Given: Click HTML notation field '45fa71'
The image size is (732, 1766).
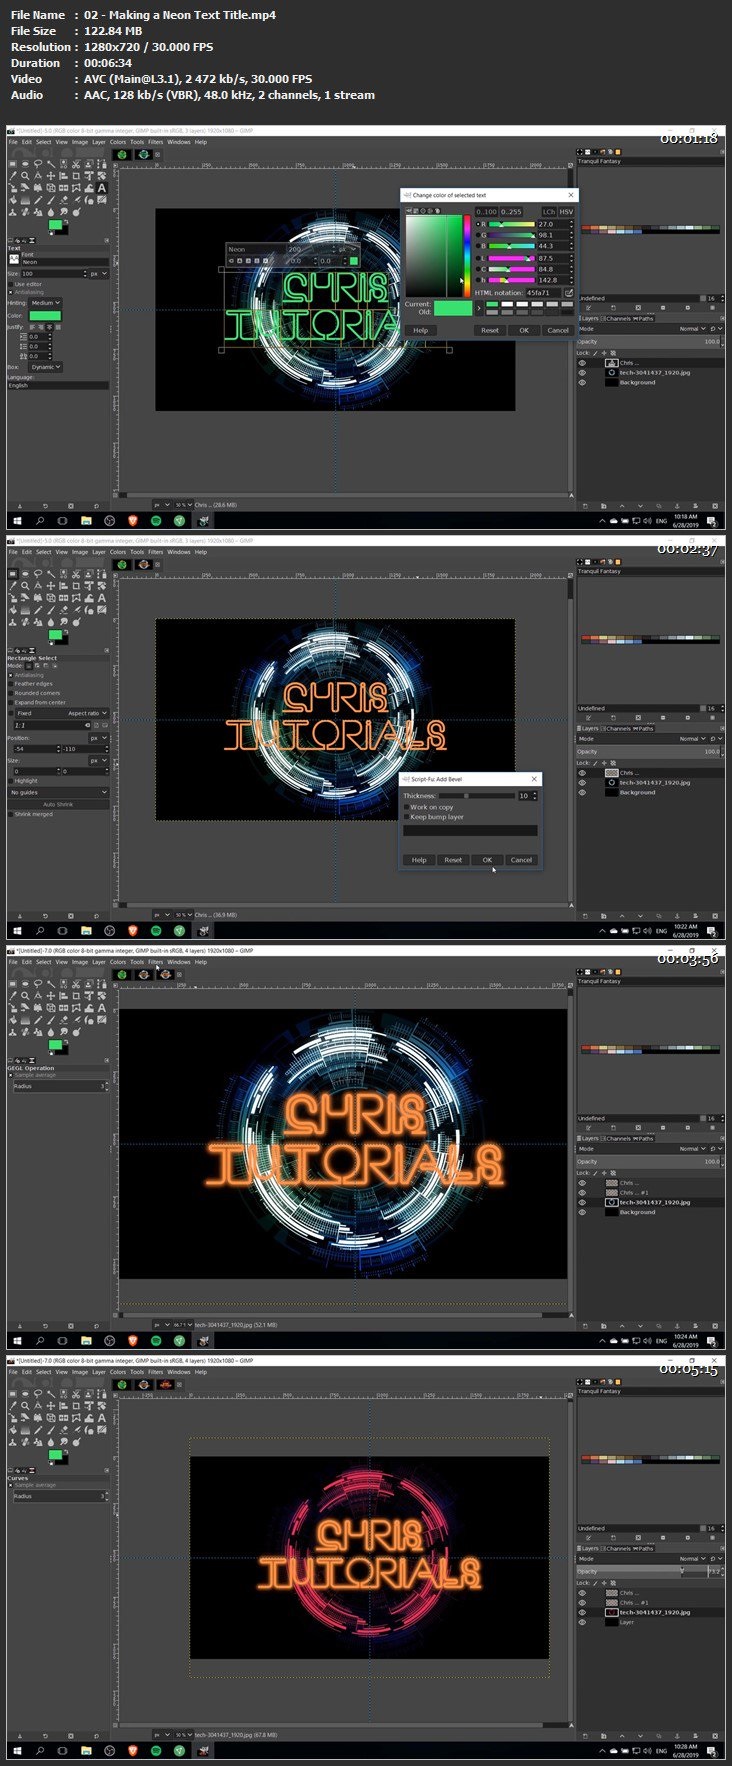Looking at the screenshot, I should click(x=543, y=292).
